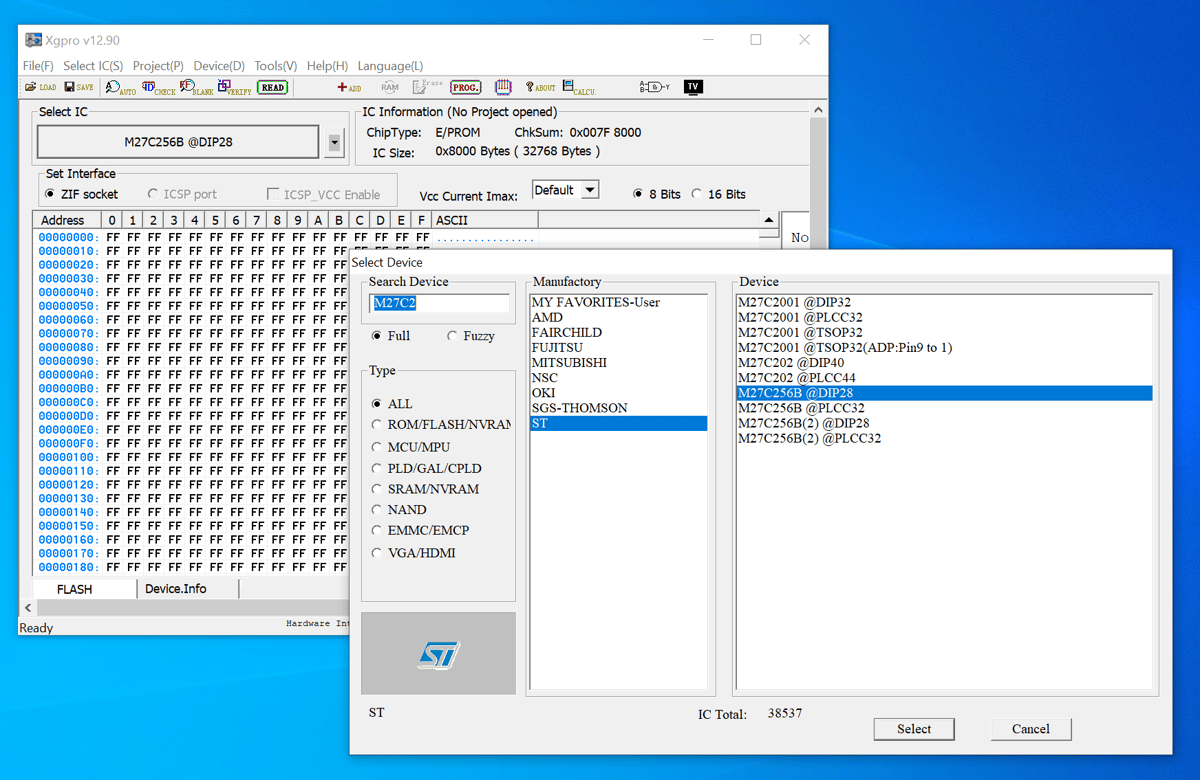Screen dimensions: 1200x780
Task: Click the logic gate test toolbar icon
Action: click(x=655, y=87)
